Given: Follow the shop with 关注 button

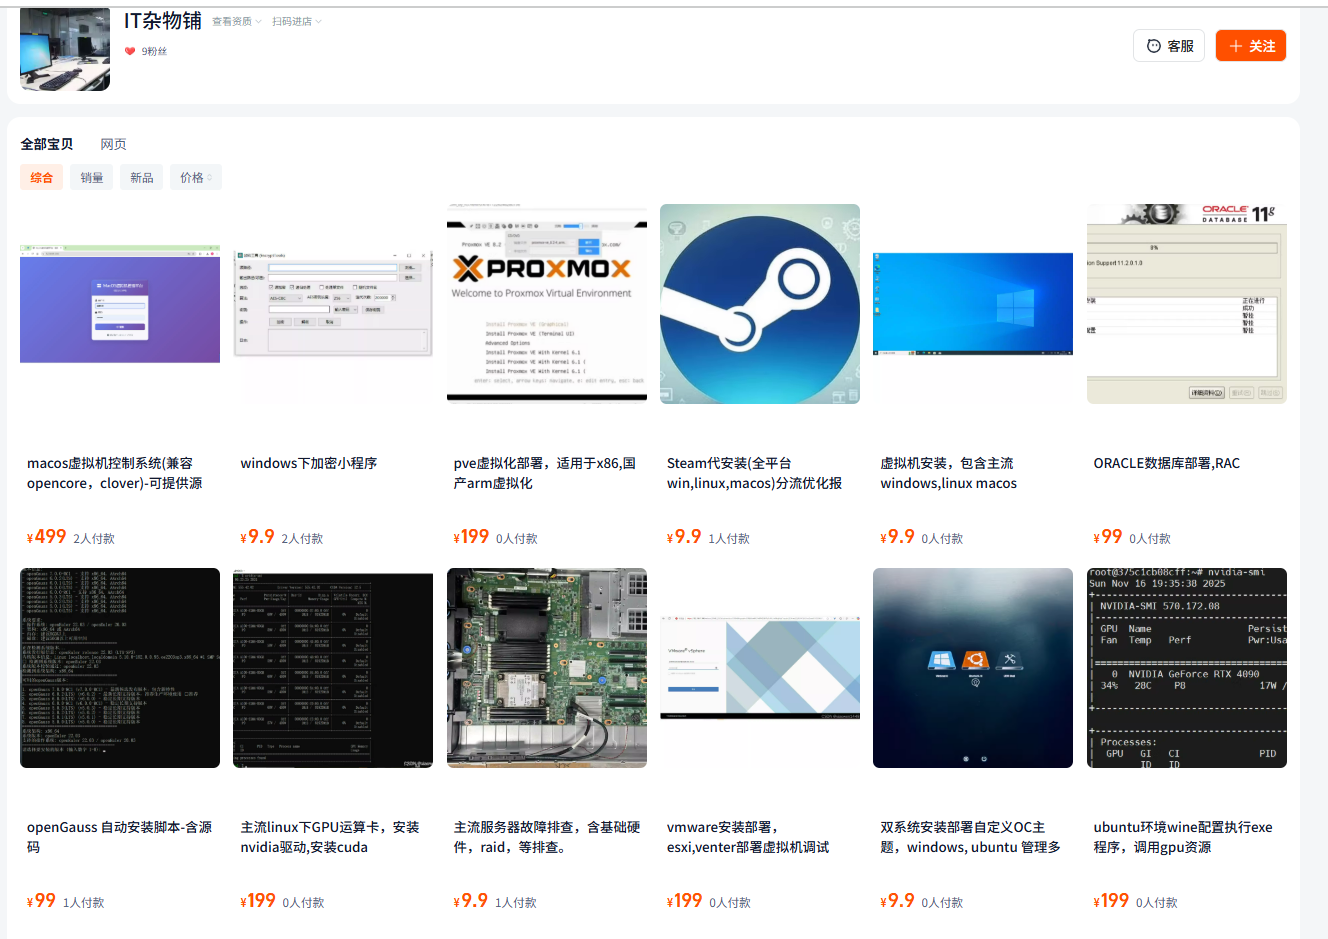Looking at the screenshot, I should tap(1251, 46).
